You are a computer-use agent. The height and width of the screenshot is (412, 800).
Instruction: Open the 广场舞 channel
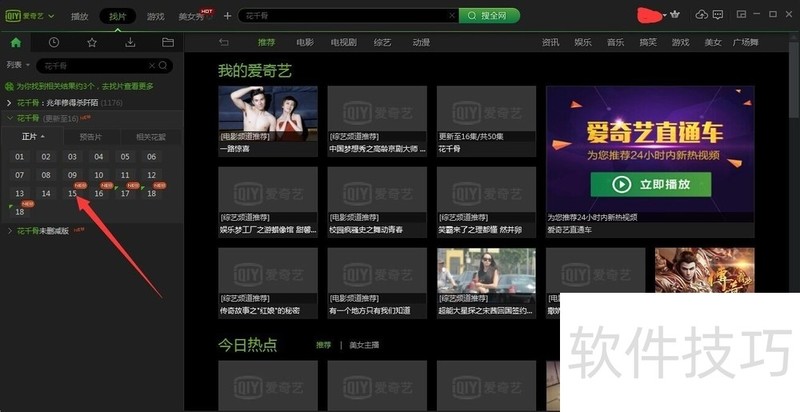(745, 42)
